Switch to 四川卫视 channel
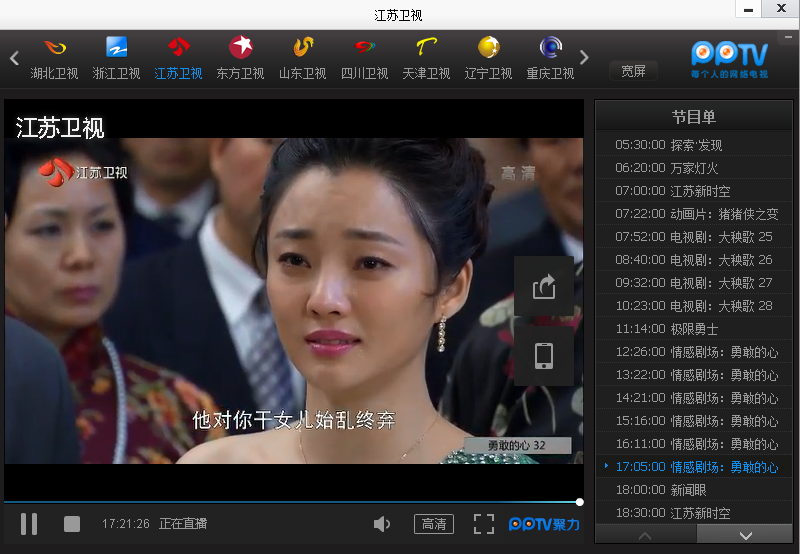 364,59
